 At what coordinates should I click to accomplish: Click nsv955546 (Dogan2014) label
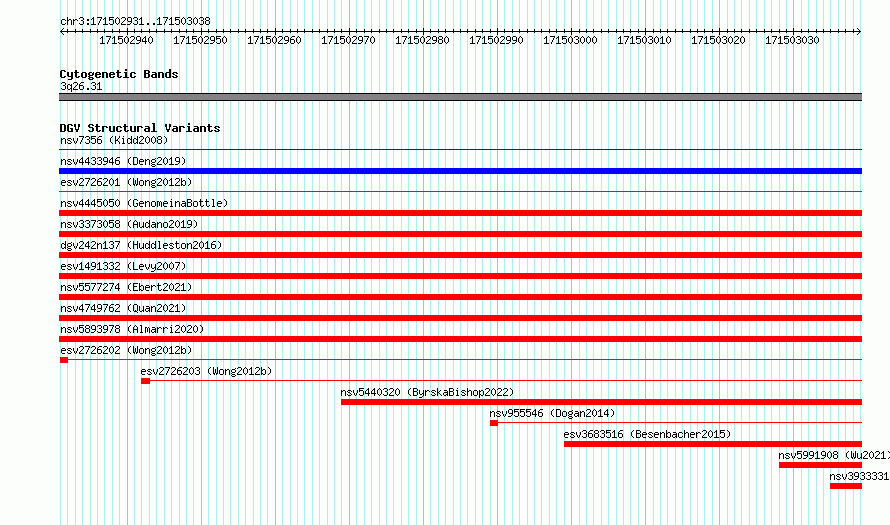pyautogui.click(x=552, y=413)
